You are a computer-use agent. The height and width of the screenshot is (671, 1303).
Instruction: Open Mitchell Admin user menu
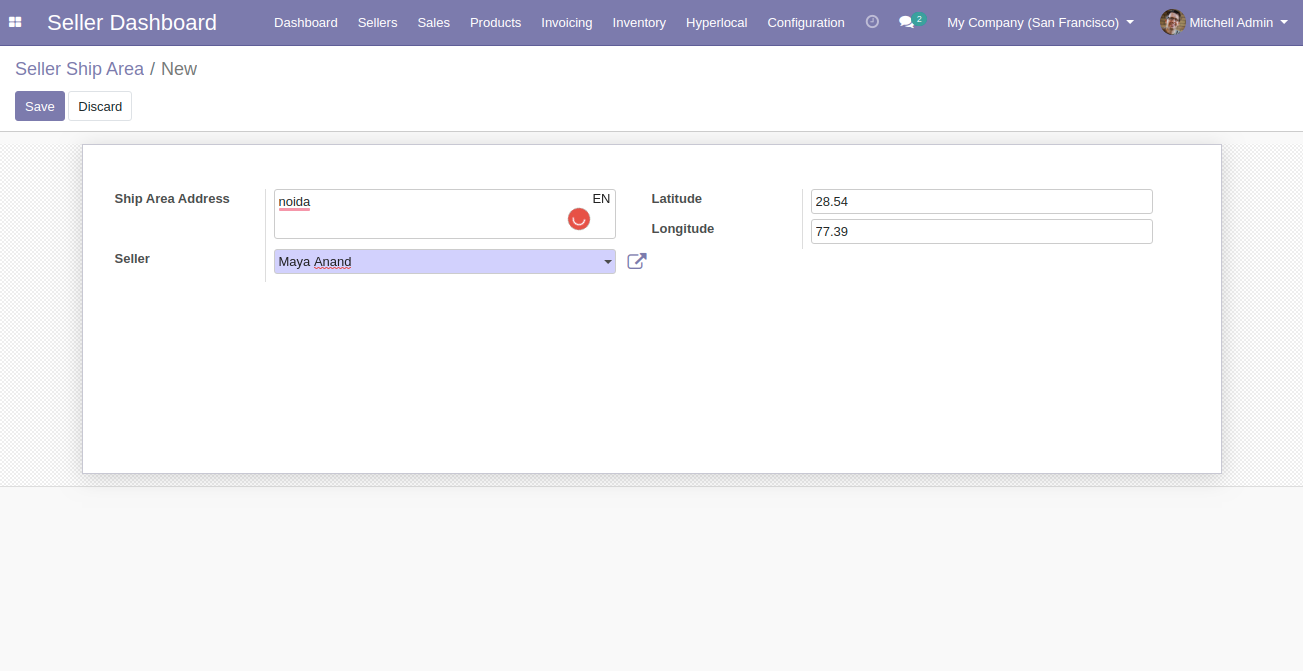coord(1224,22)
